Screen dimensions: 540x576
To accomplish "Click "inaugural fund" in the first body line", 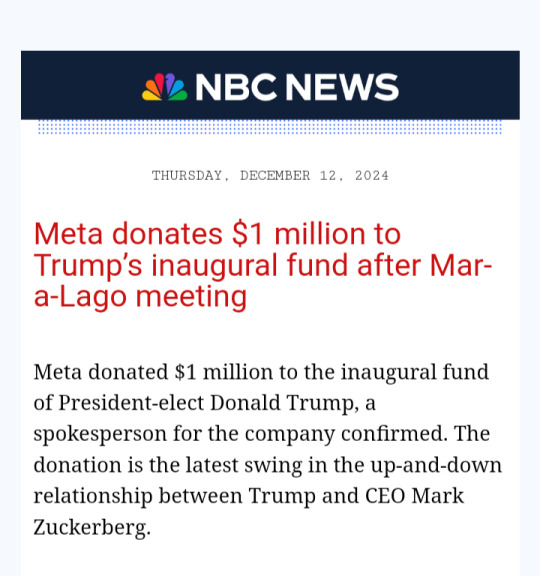I will coord(415,372).
